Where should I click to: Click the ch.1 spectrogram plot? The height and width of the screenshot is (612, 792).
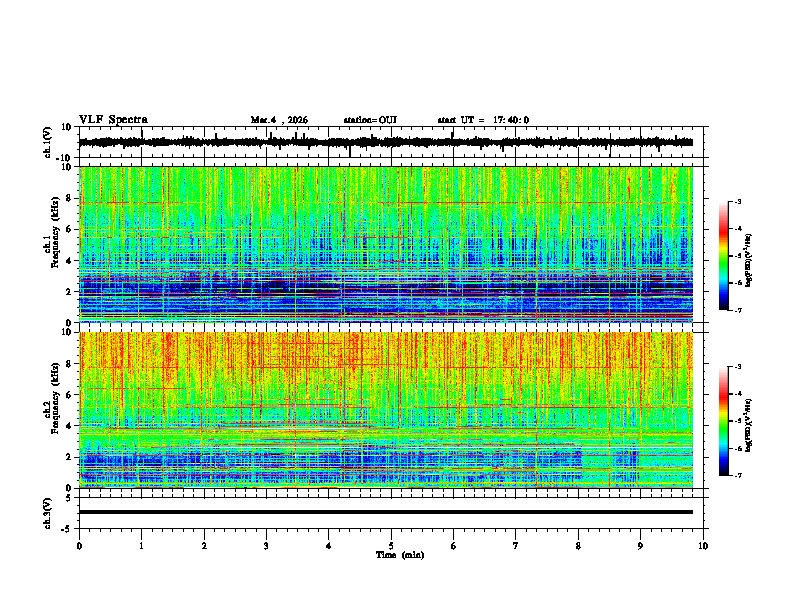pos(386,244)
